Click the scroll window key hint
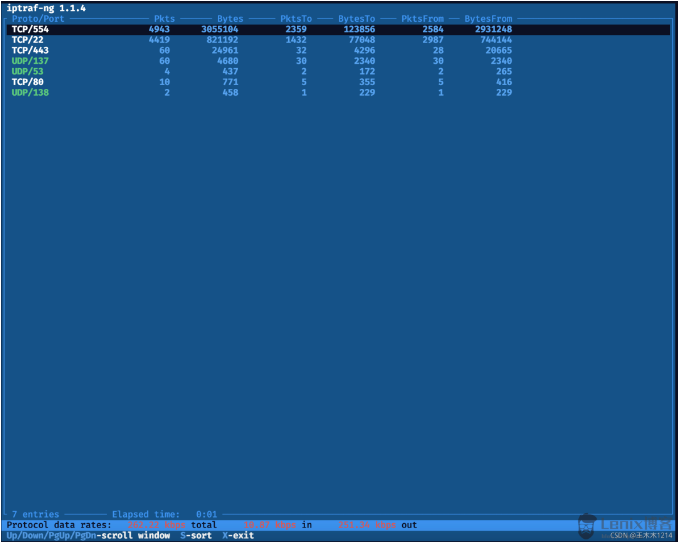Image resolution: width=679 pixels, height=542 pixels. tap(88, 536)
